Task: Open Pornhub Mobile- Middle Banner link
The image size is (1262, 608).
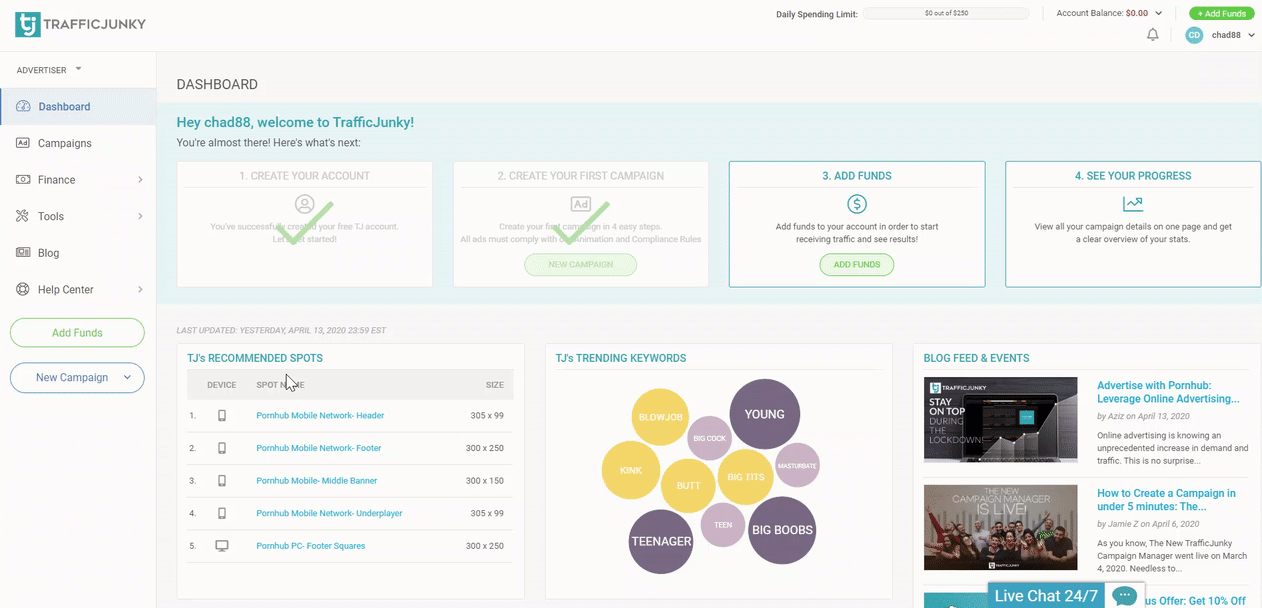Action: coord(315,481)
